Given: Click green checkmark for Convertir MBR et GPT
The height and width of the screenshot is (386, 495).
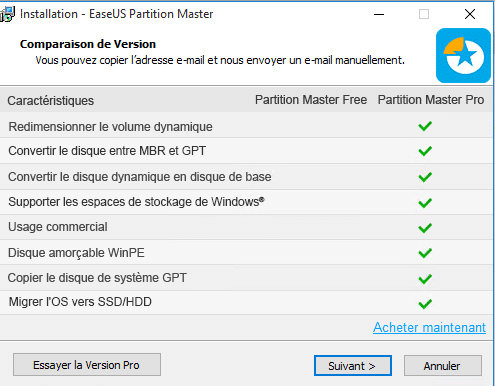Looking at the screenshot, I should click(x=425, y=151).
